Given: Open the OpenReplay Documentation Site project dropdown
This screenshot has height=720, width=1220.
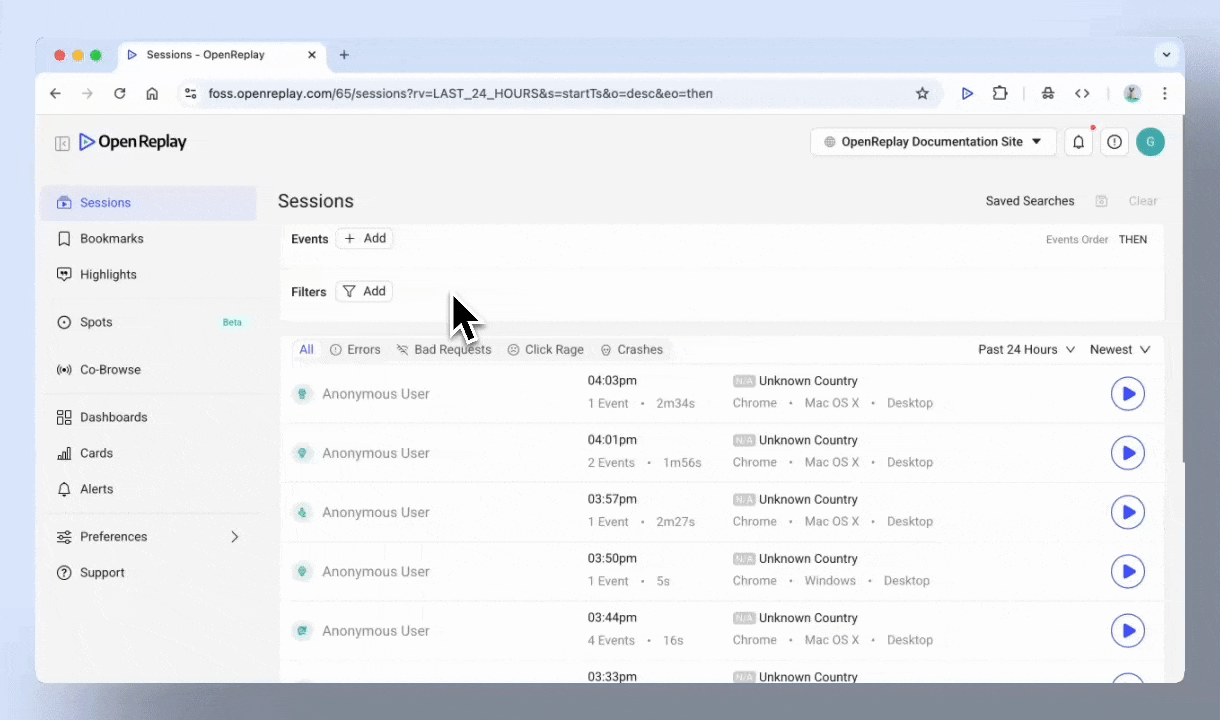Looking at the screenshot, I should 933,142.
